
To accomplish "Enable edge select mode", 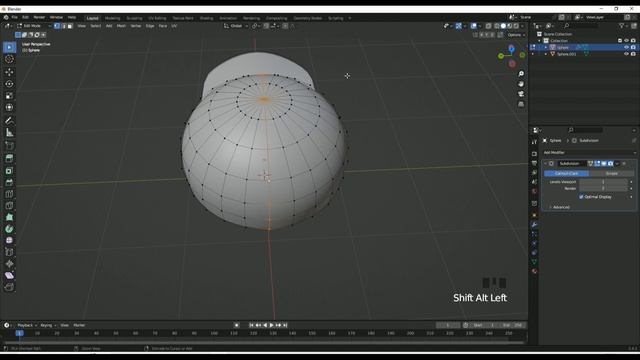I will pyautogui.click(x=64, y=26).
